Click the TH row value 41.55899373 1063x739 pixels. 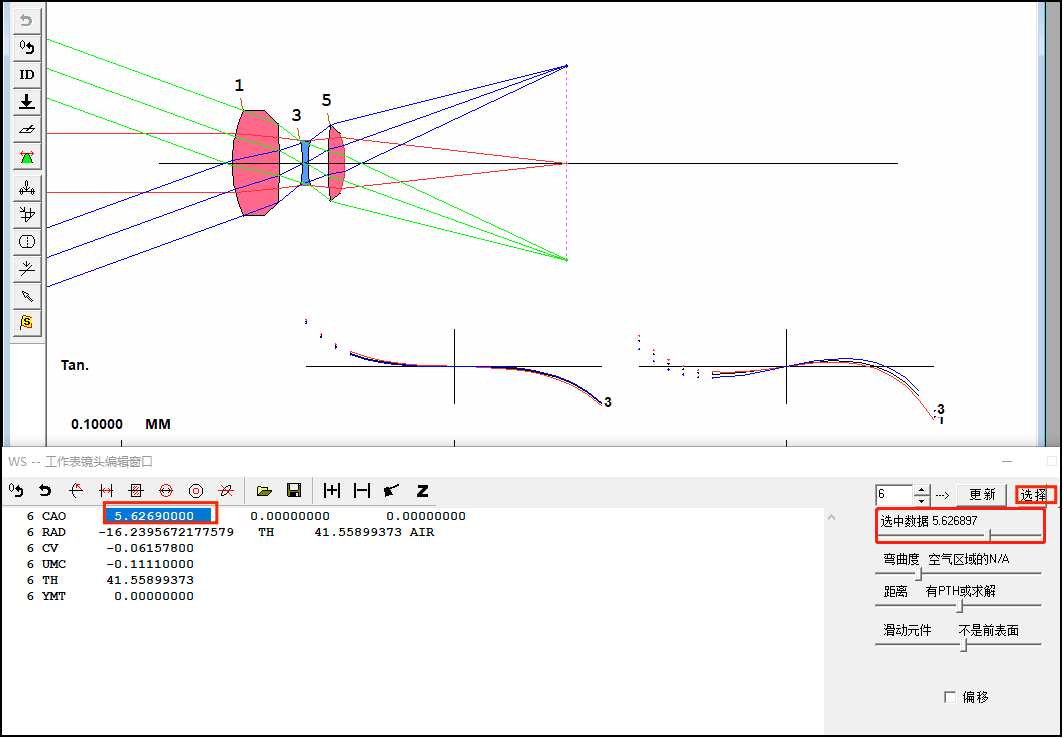[x=150, y=580]
